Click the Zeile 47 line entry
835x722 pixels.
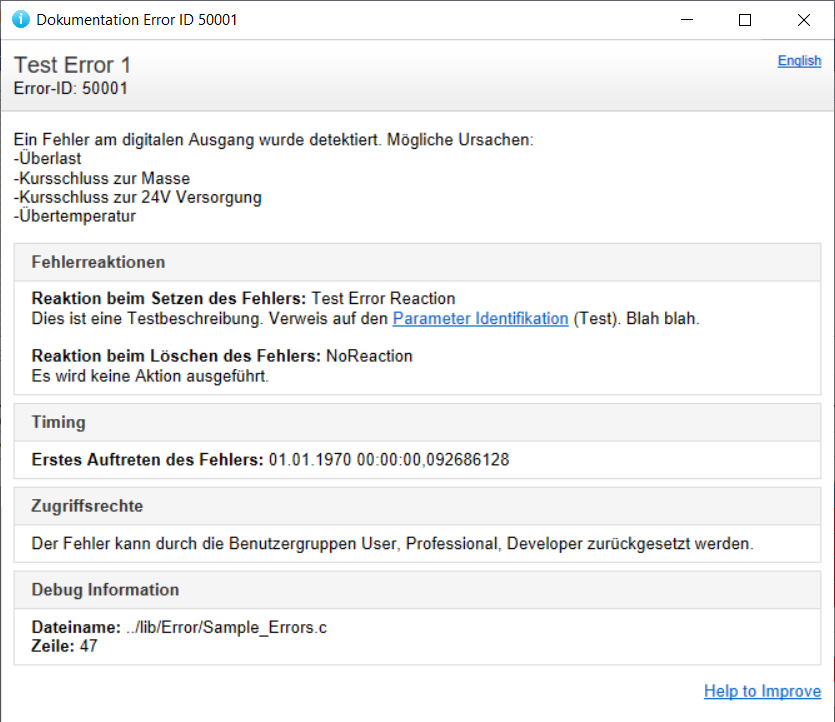pos(64,646)
